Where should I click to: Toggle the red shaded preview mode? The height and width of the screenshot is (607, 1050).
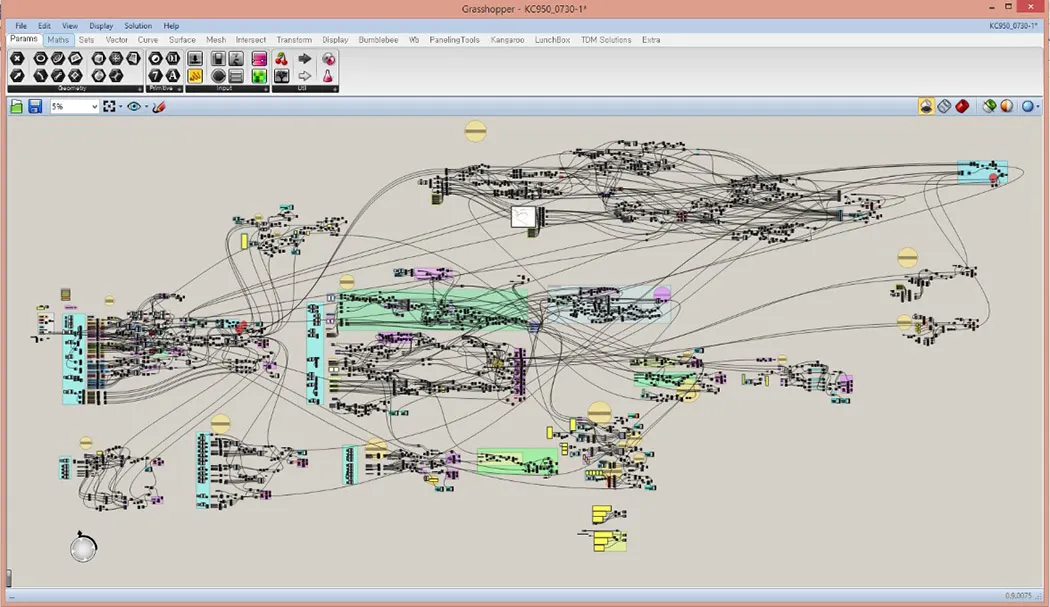coord(962,106)
